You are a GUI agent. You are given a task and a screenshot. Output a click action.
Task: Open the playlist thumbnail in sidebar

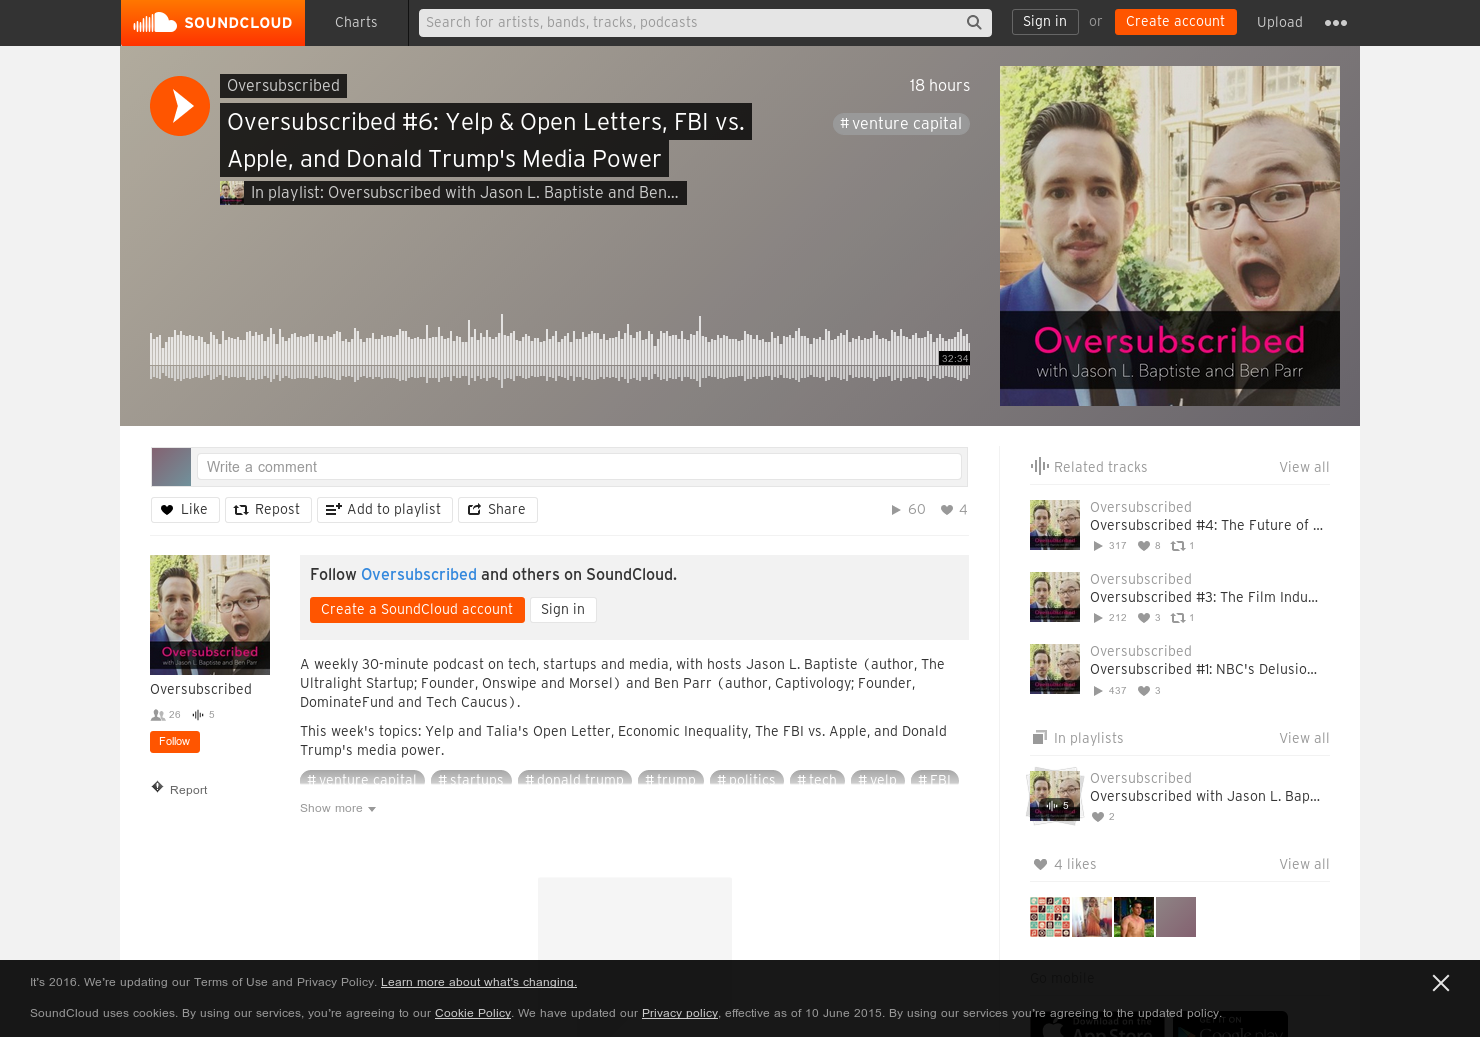tap(1055, 795)
